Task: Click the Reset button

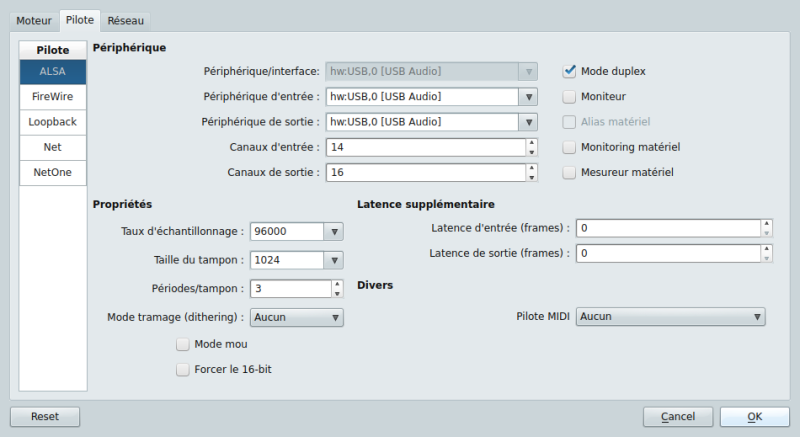Action: point(45,416)
